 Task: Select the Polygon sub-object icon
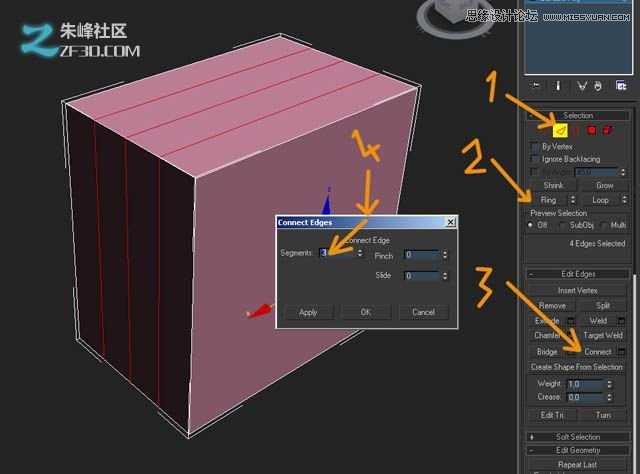[591, 131]
